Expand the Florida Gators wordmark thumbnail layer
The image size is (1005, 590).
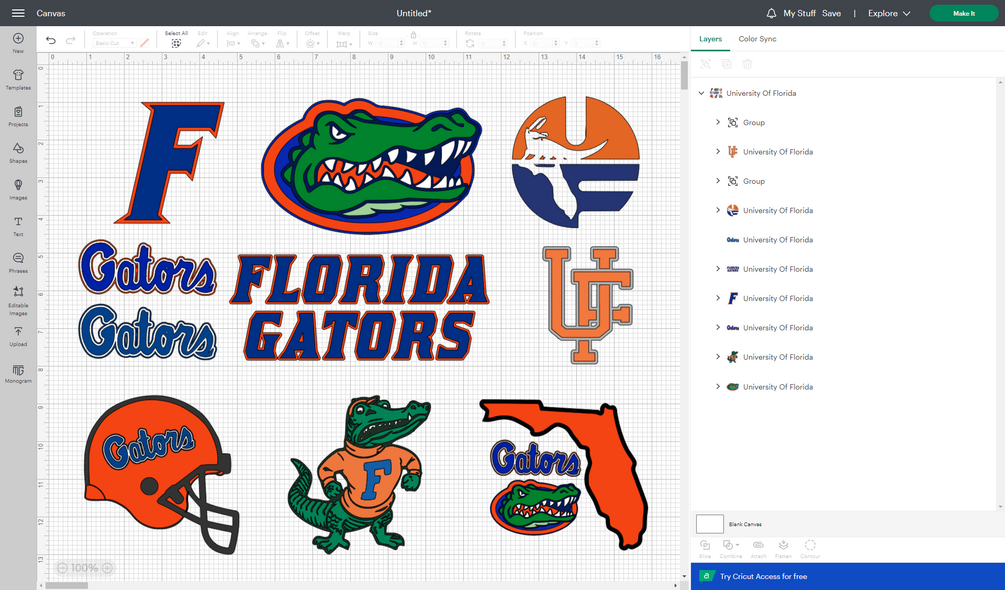(x=718, y=268)
